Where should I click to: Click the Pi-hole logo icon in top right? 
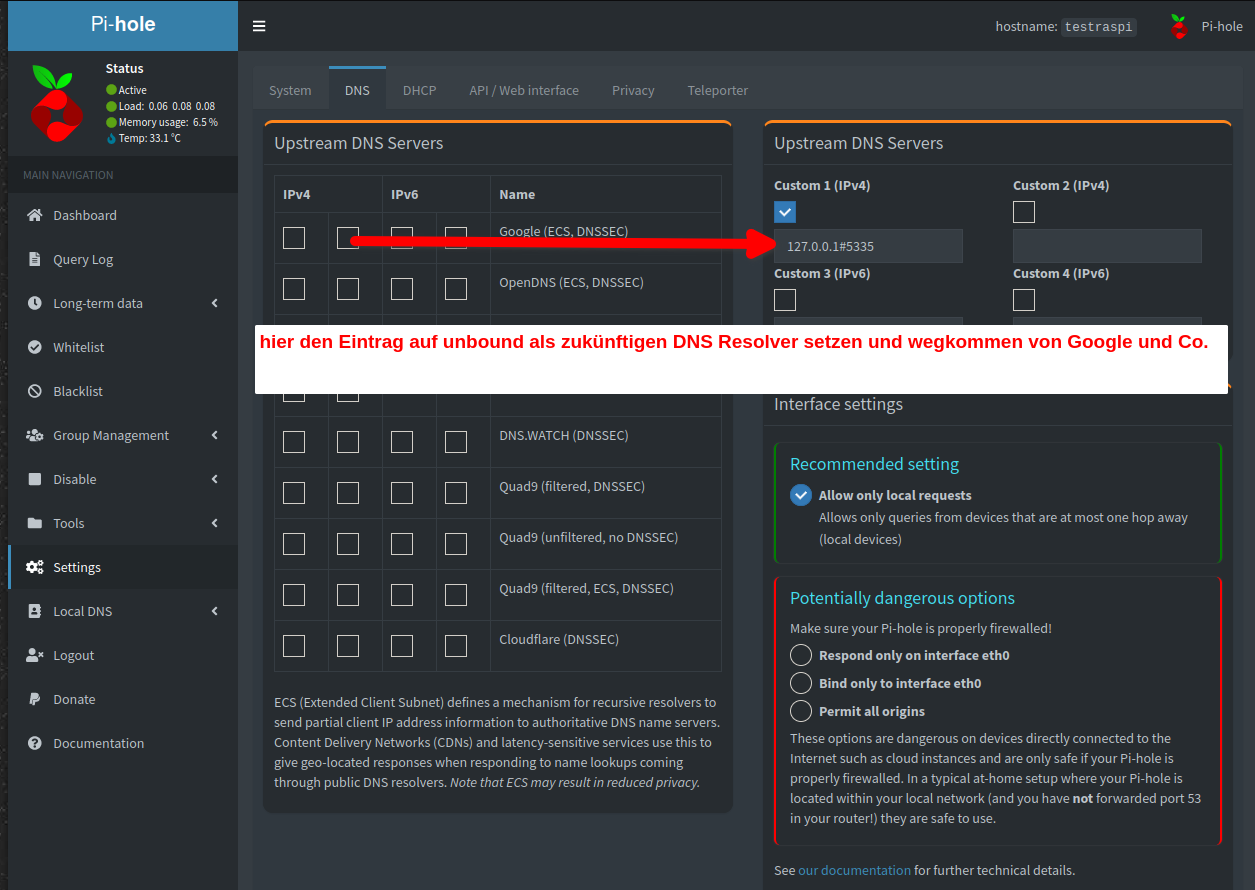click(x=1179, y=27)
